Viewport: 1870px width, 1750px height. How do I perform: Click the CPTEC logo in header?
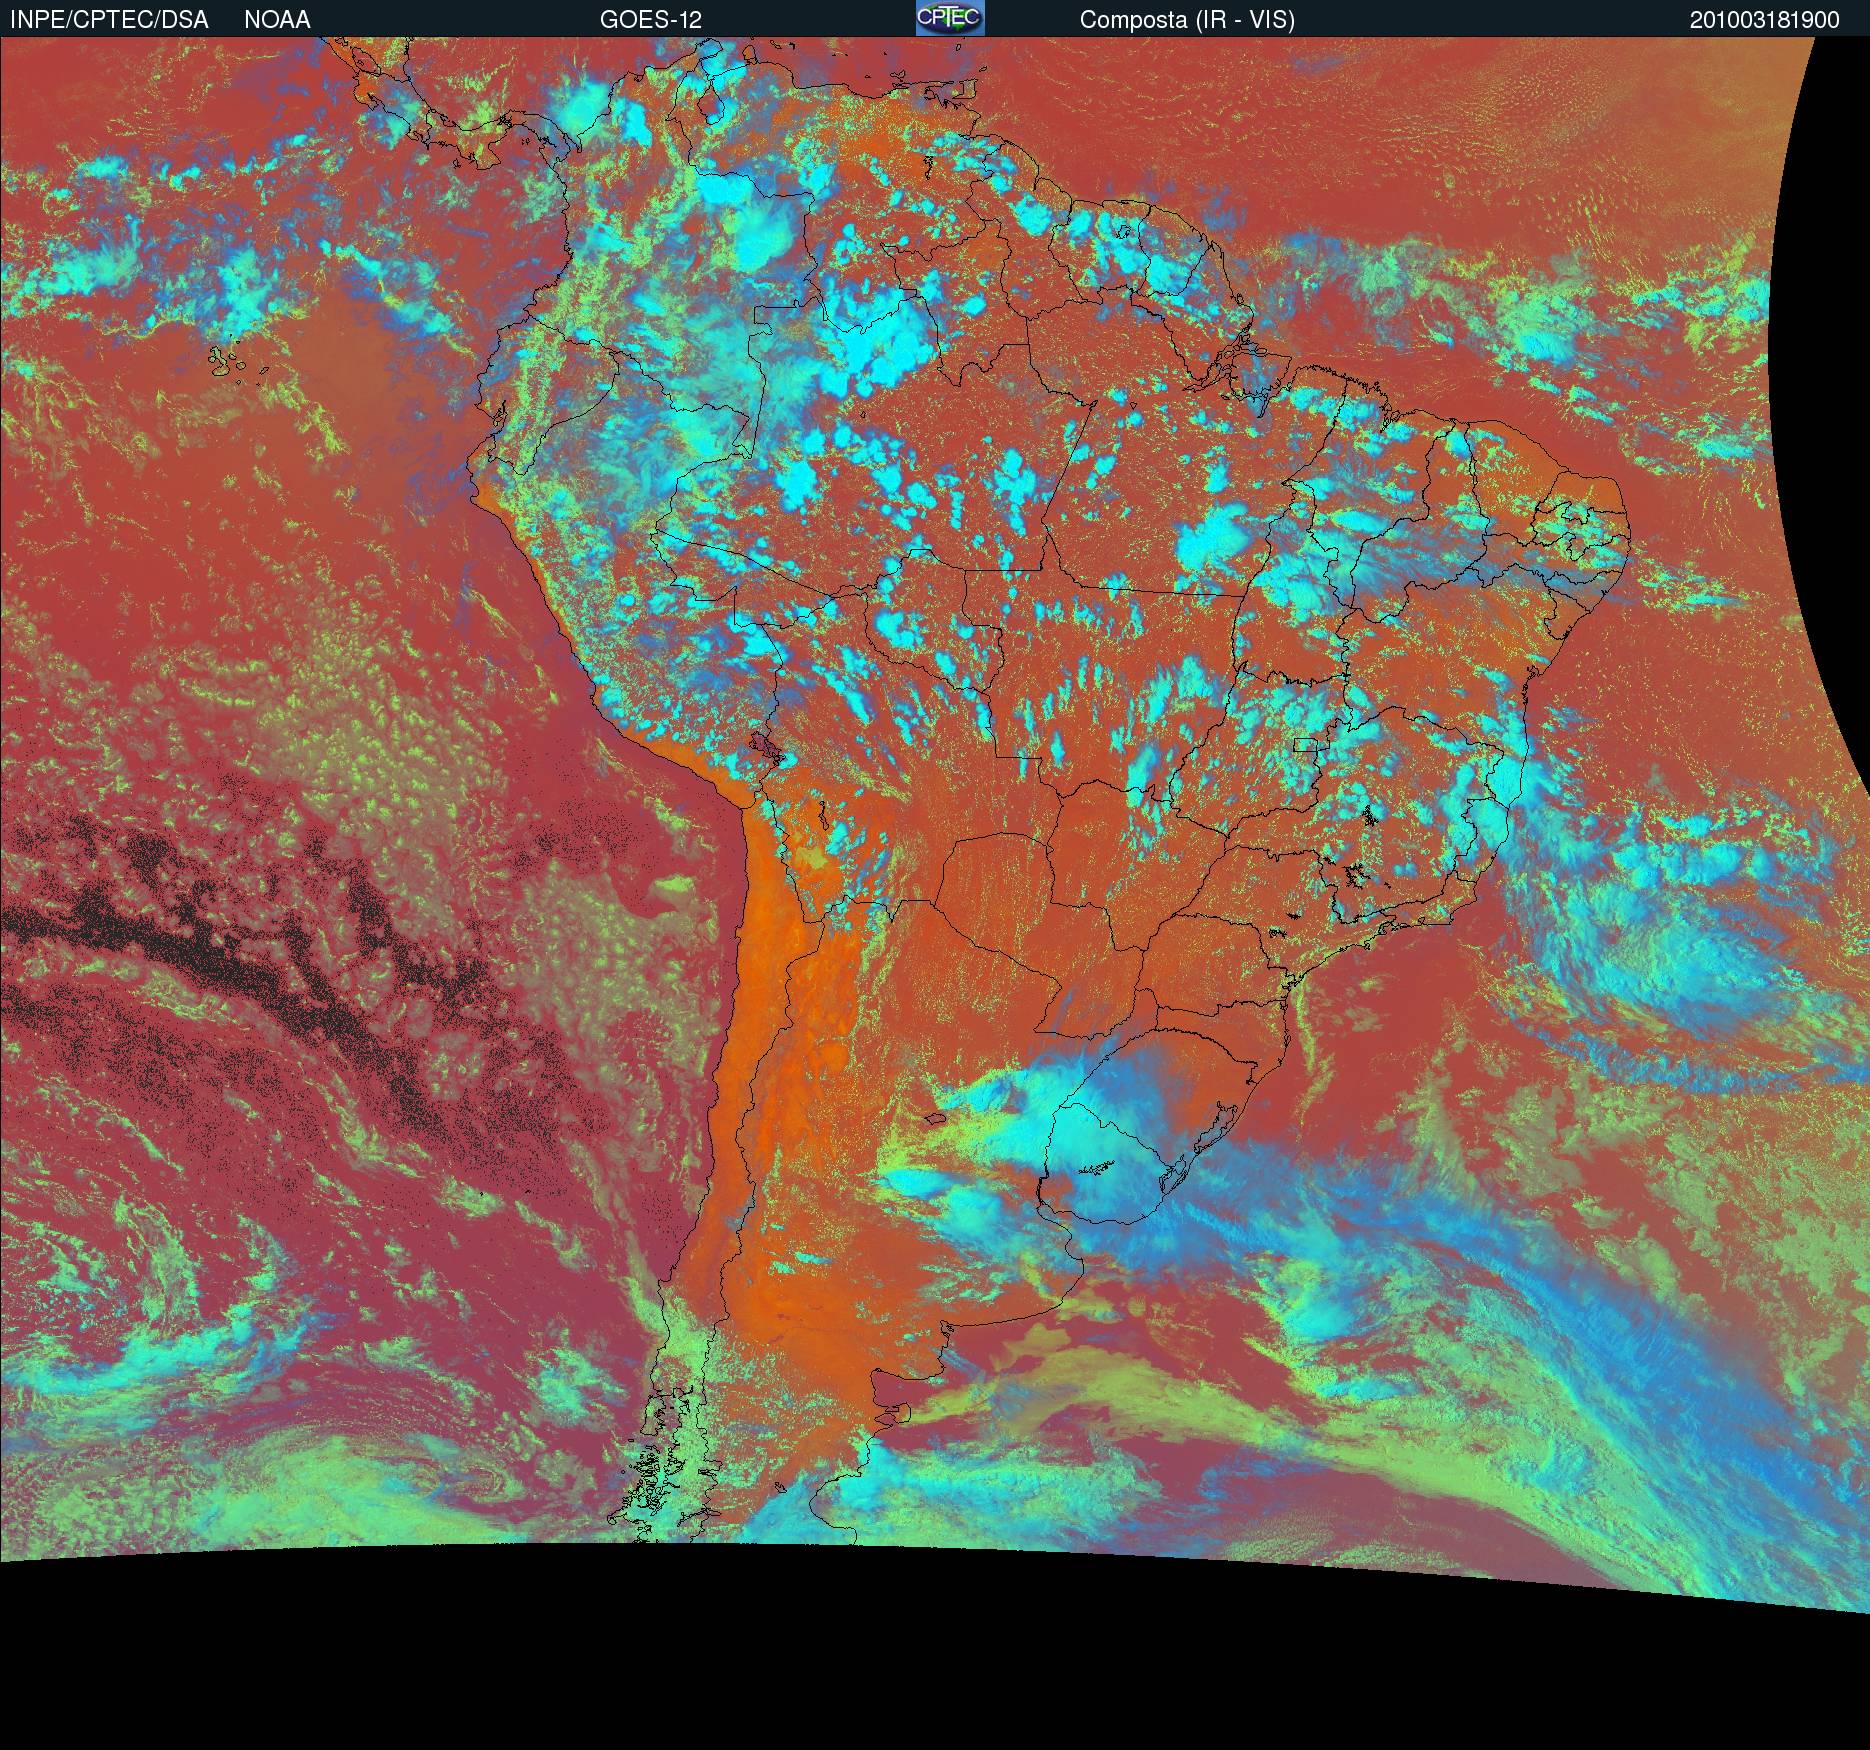(950, 18)
